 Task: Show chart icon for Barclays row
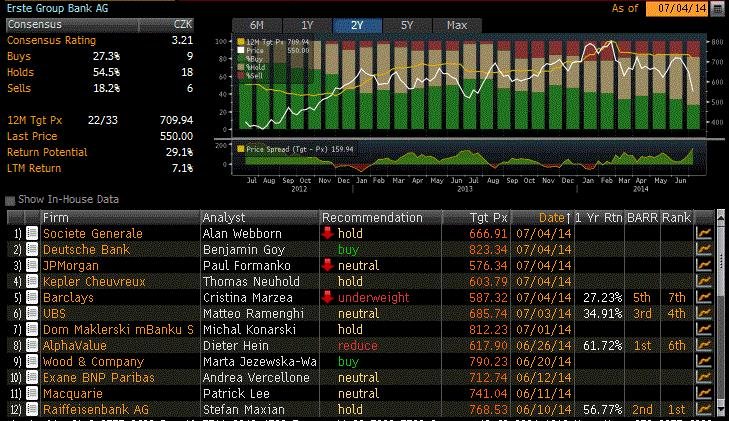point(704,297)
